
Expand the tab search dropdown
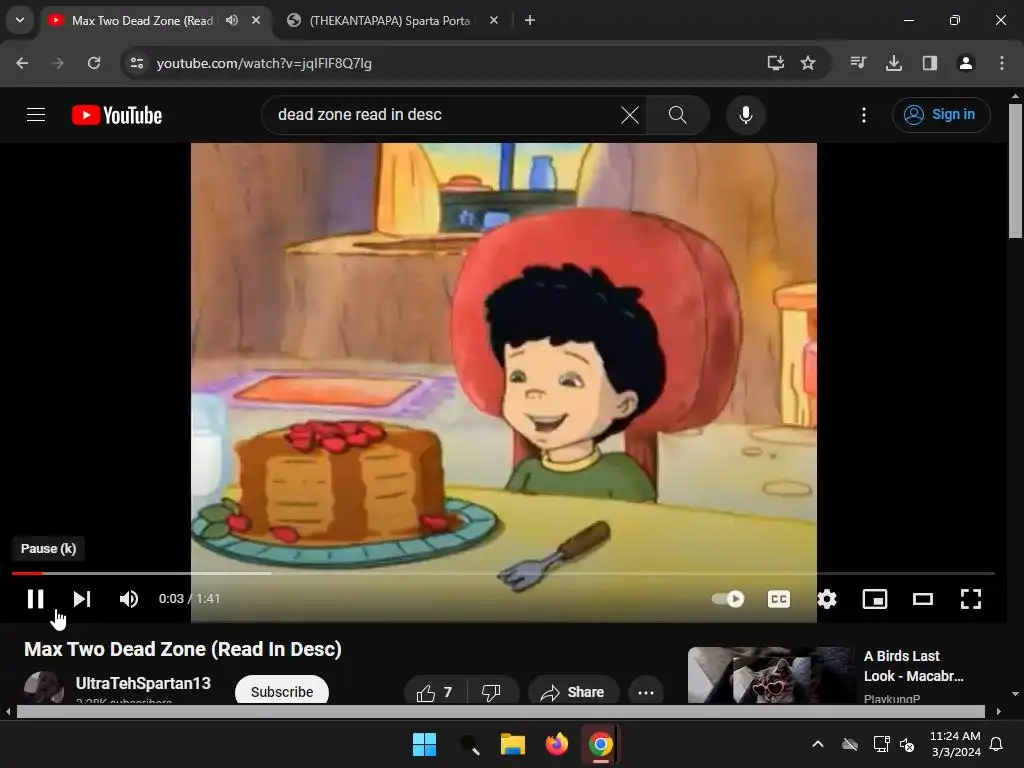click(20, 20)
